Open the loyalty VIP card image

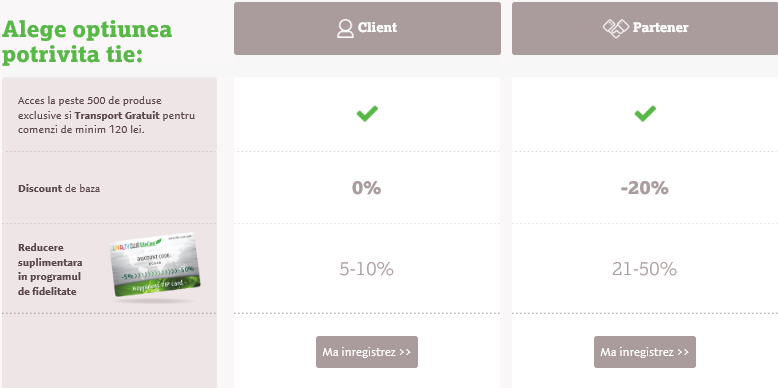point(154,265)
